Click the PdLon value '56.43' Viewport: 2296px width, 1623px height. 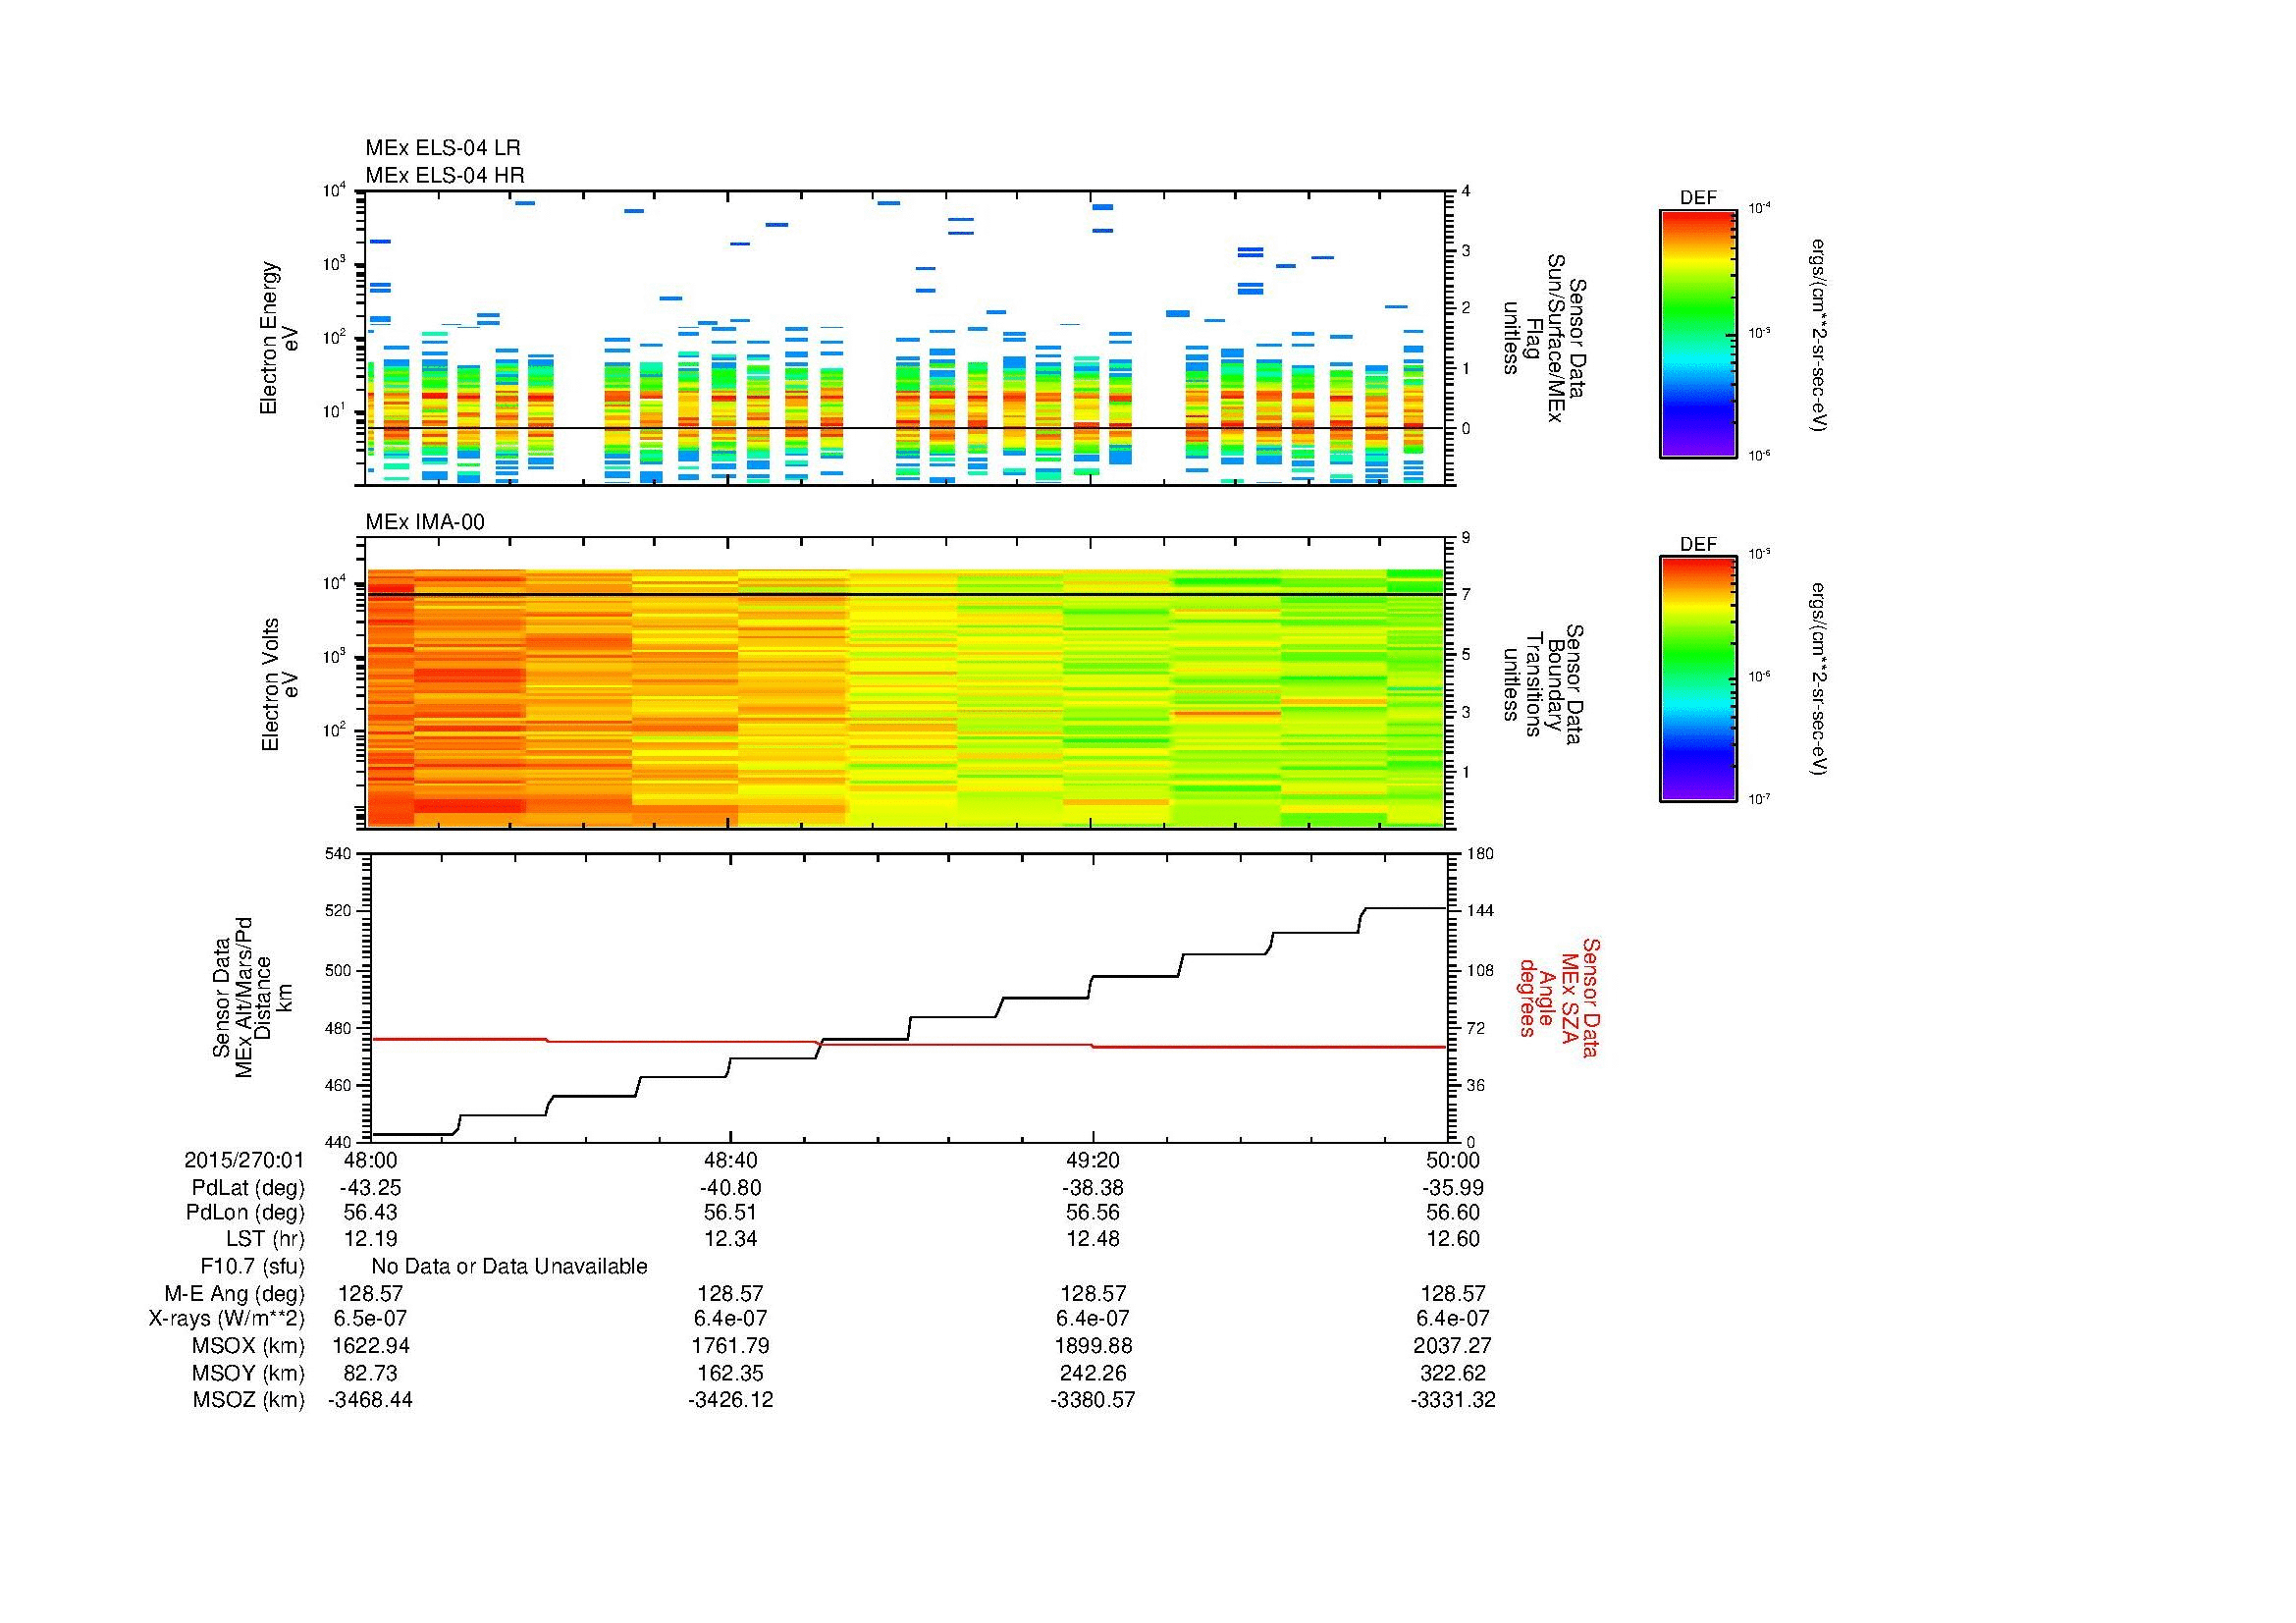click(370, 1213)
